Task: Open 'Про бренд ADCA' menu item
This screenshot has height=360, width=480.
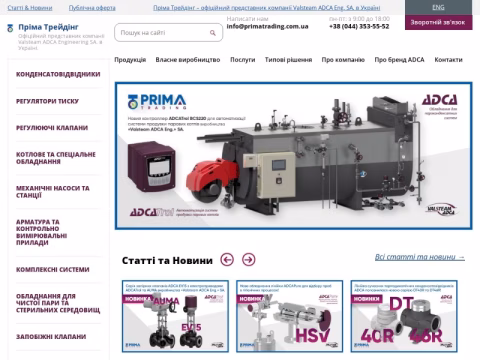Action: pyautogui.click(x=399, y=60)
